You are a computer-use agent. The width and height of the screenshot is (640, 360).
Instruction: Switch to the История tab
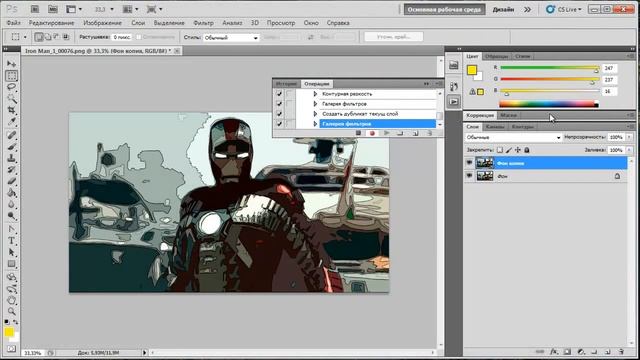(286, 84)
